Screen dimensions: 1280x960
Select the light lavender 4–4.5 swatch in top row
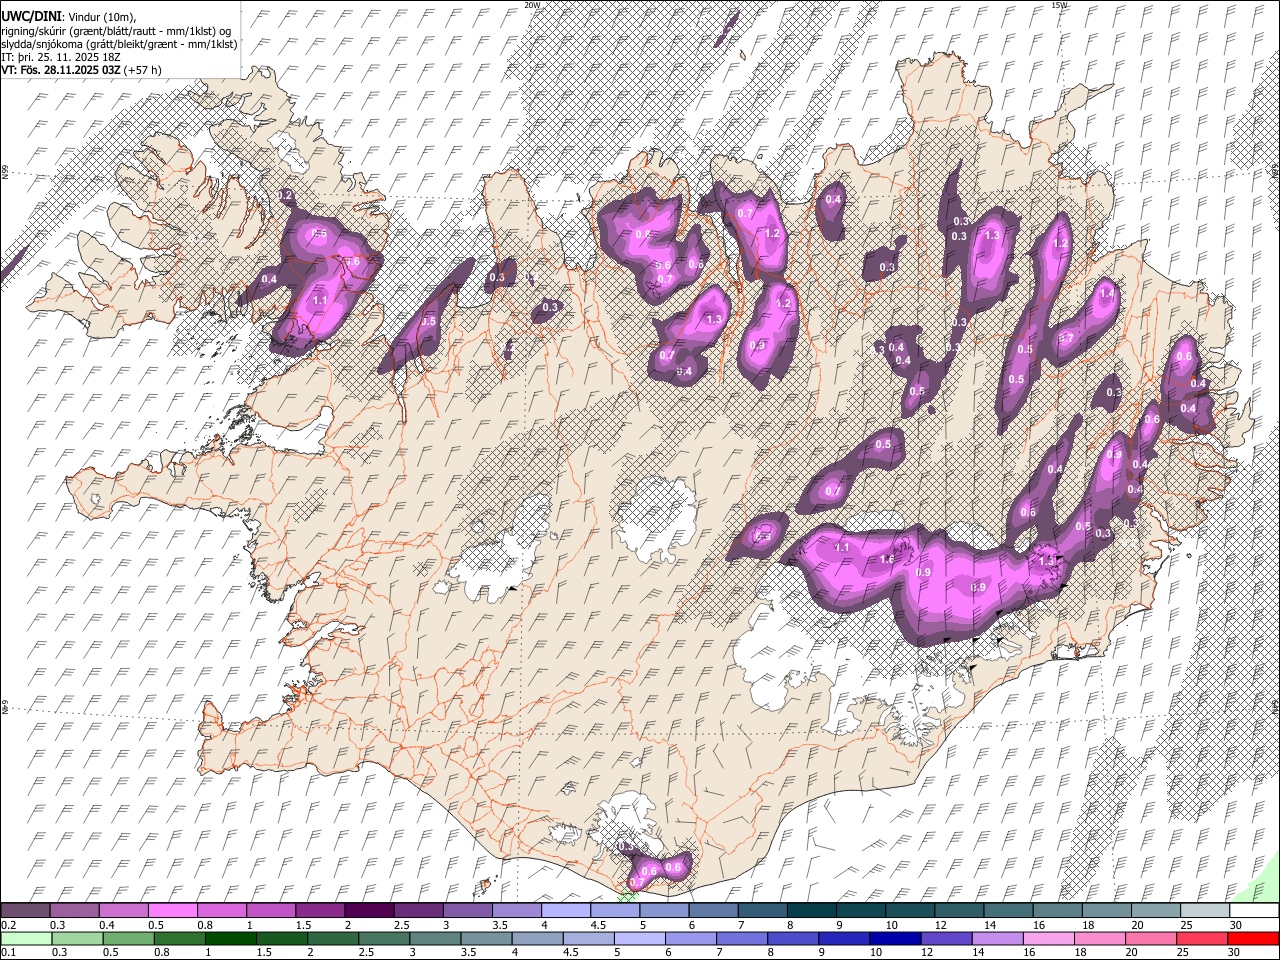[565, 911]
